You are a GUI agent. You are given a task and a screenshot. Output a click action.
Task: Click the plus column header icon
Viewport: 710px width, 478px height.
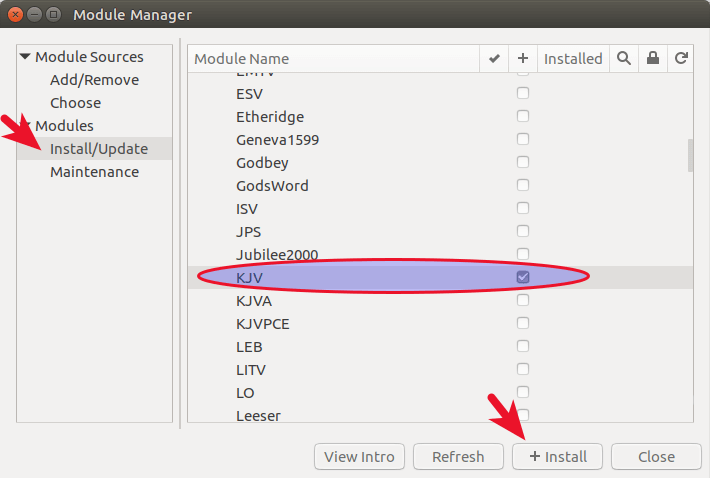pyautogui.click(x=522, y=59)
